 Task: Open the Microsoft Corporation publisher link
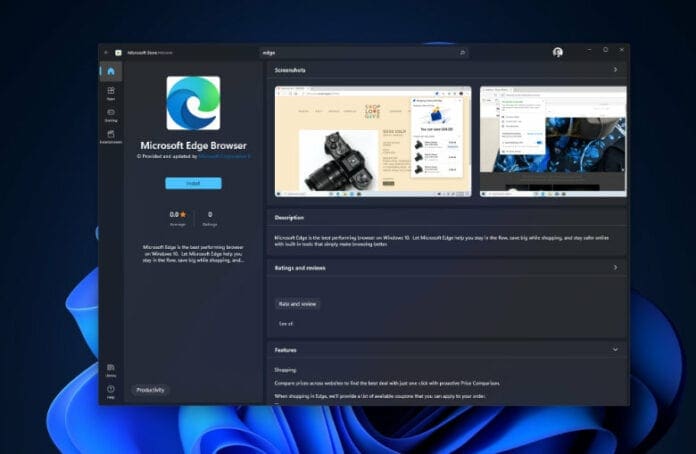click(x=224, y=156)
